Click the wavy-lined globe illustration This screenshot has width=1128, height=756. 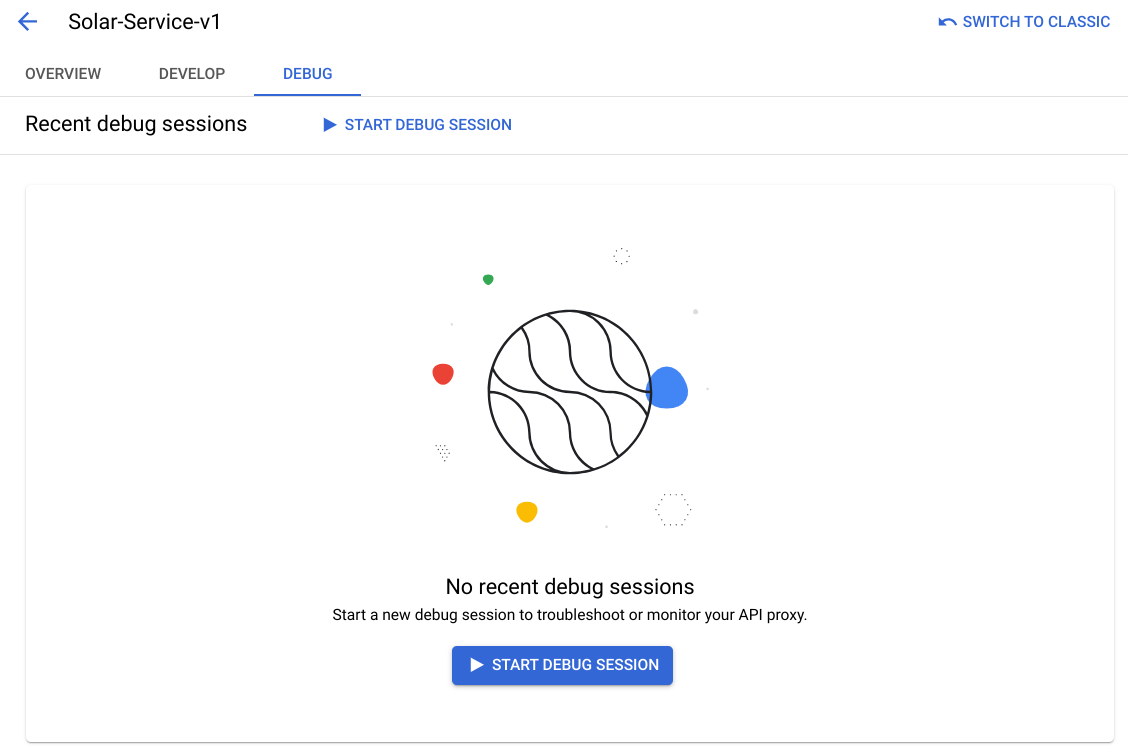point(569,392)
